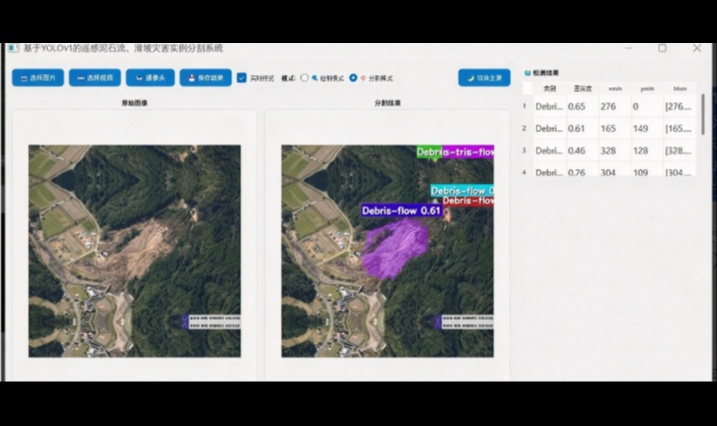Toggle the blue real-time detection checkbox
Image resolution: width=717 pixels, height=426 pixels.
[x=241, y=78]
